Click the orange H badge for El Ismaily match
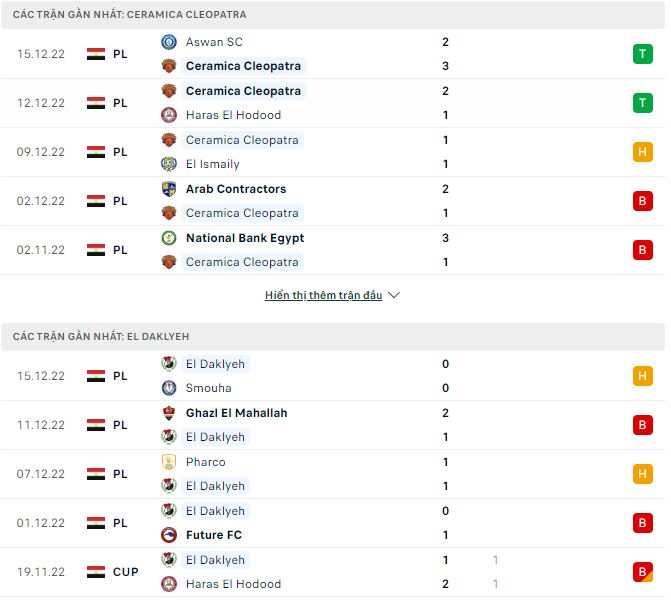671x600 pixels. (643, 152)
